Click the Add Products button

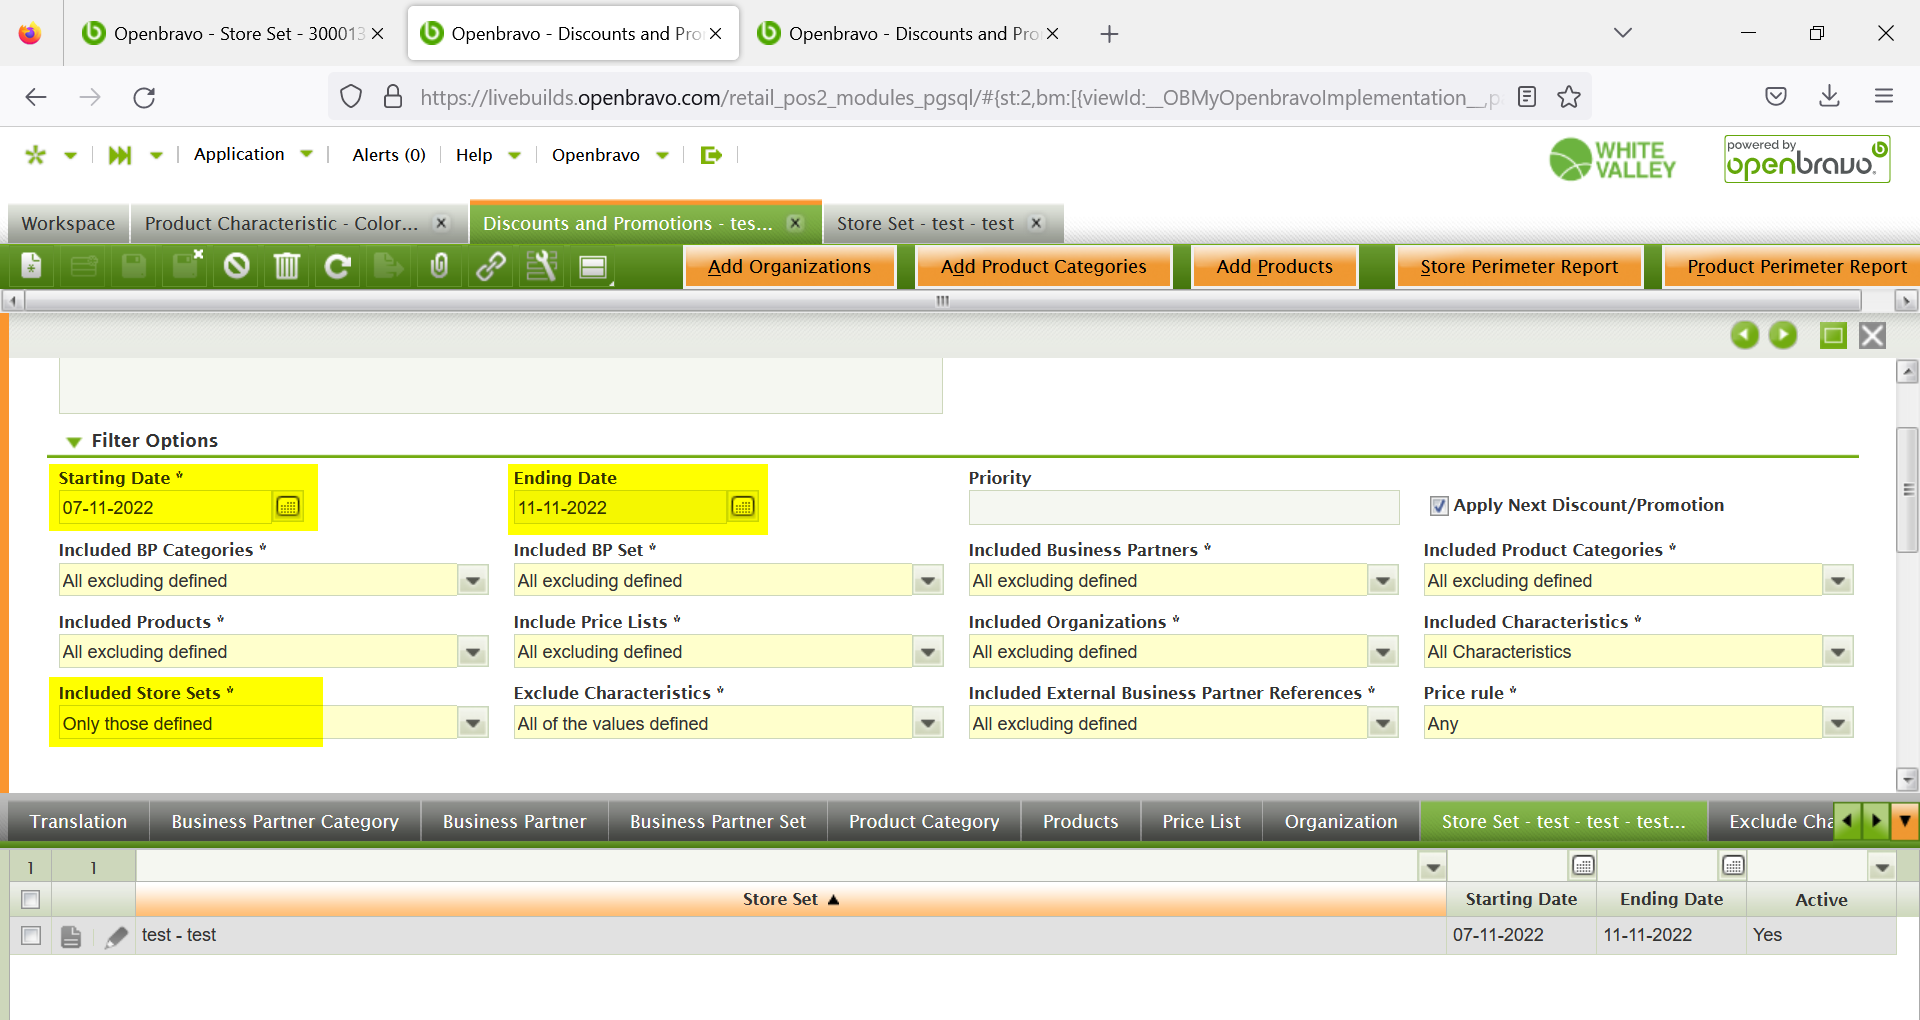click(x=1274, y=267)
